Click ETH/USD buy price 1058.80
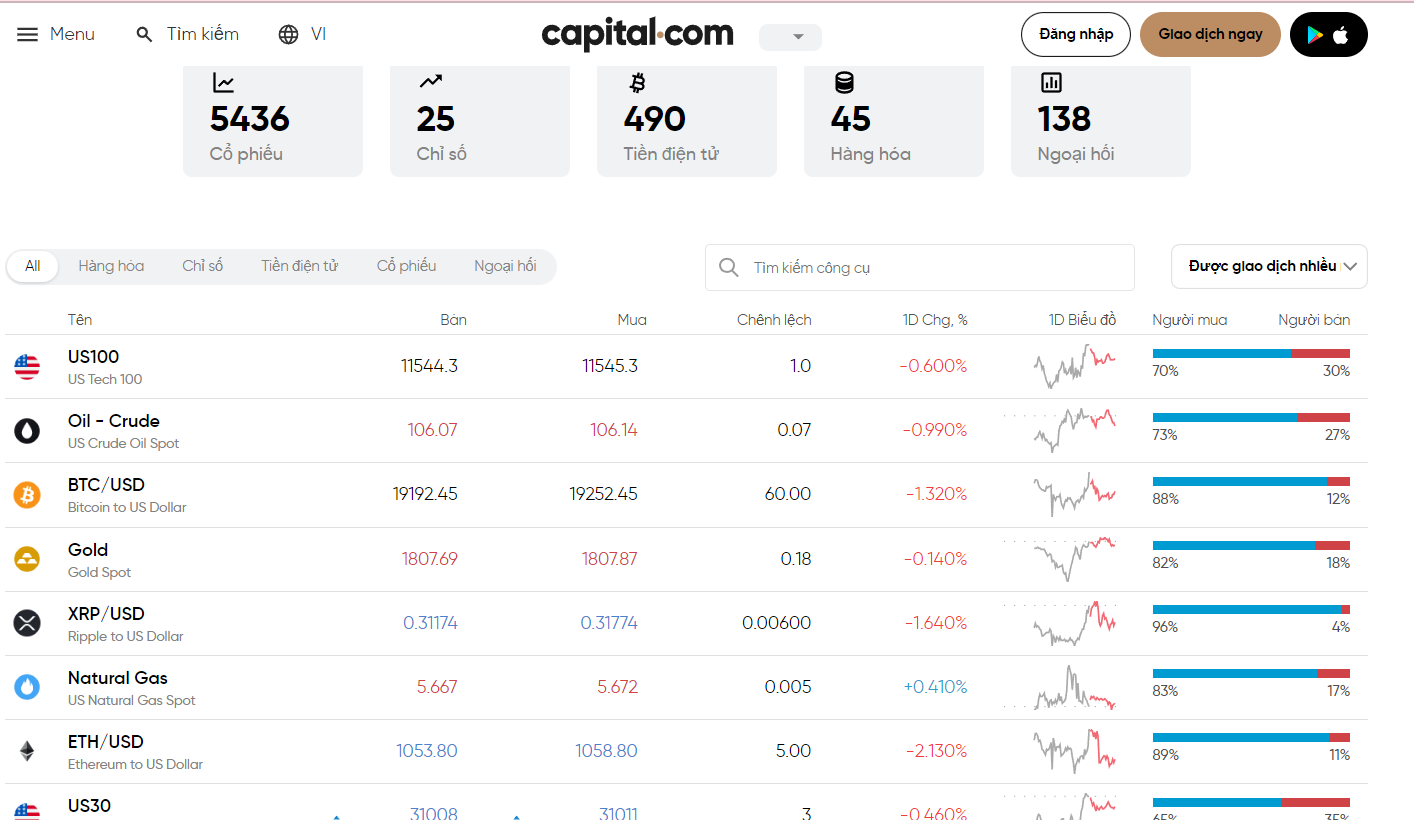This screenshot has width=1414, height=820. point(606,751)
